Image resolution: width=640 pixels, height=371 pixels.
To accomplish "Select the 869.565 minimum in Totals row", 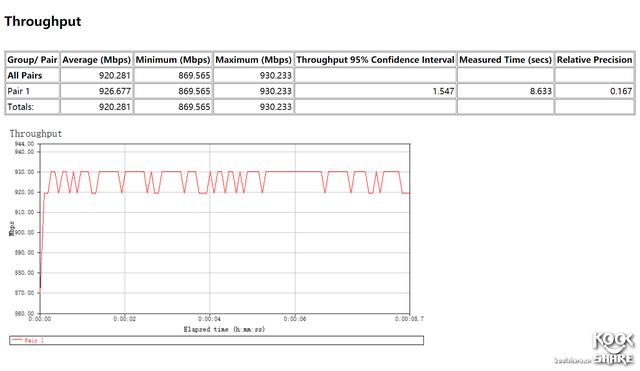I will pos(194,107).
